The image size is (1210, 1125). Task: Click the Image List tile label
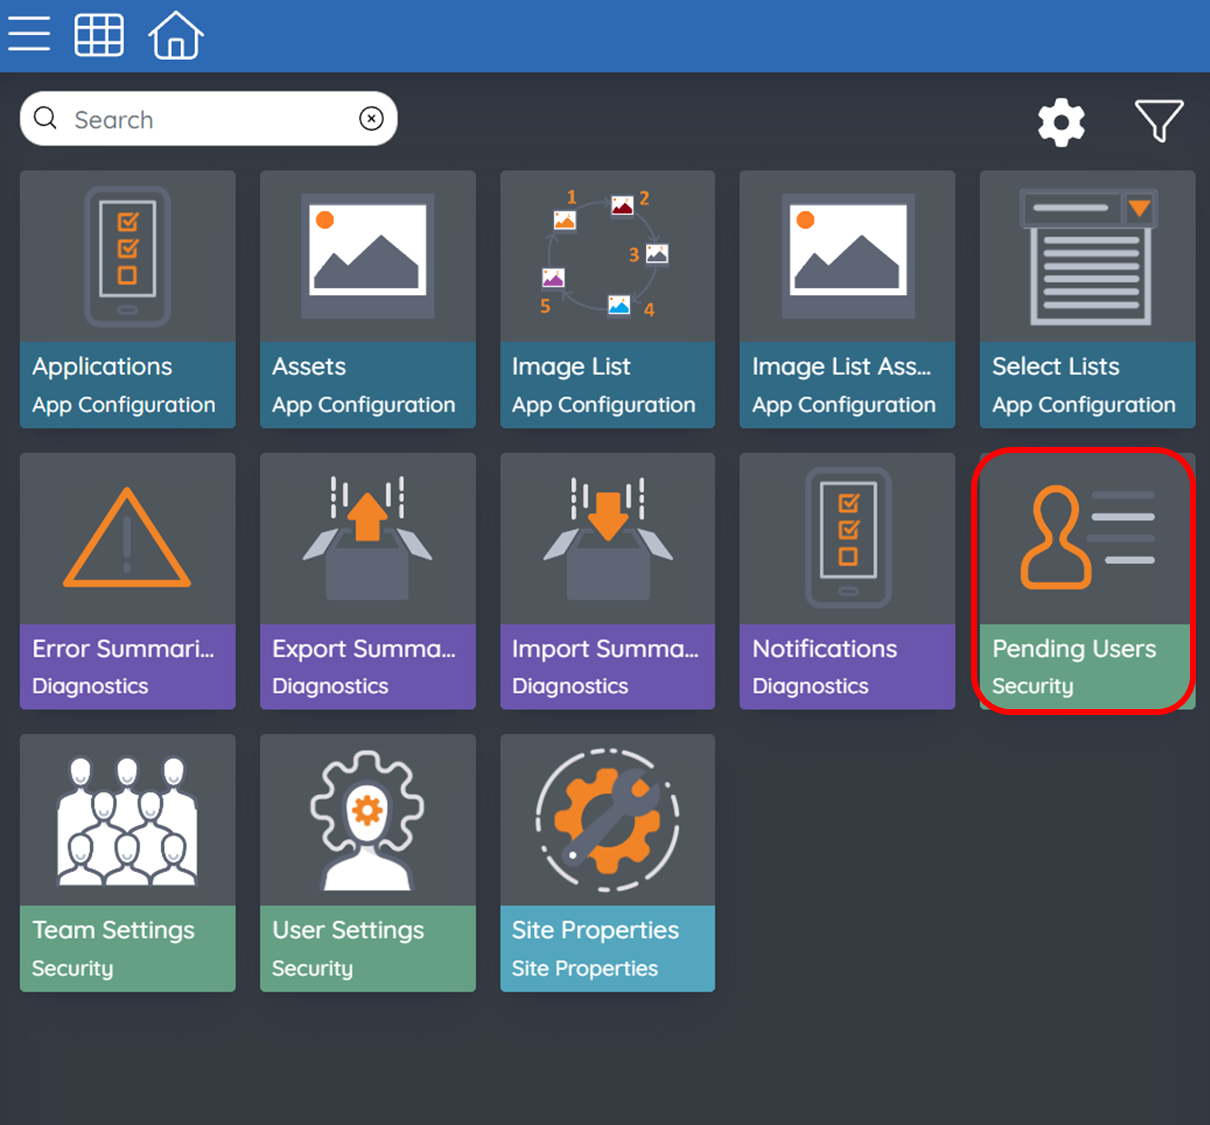click(571, 367)
